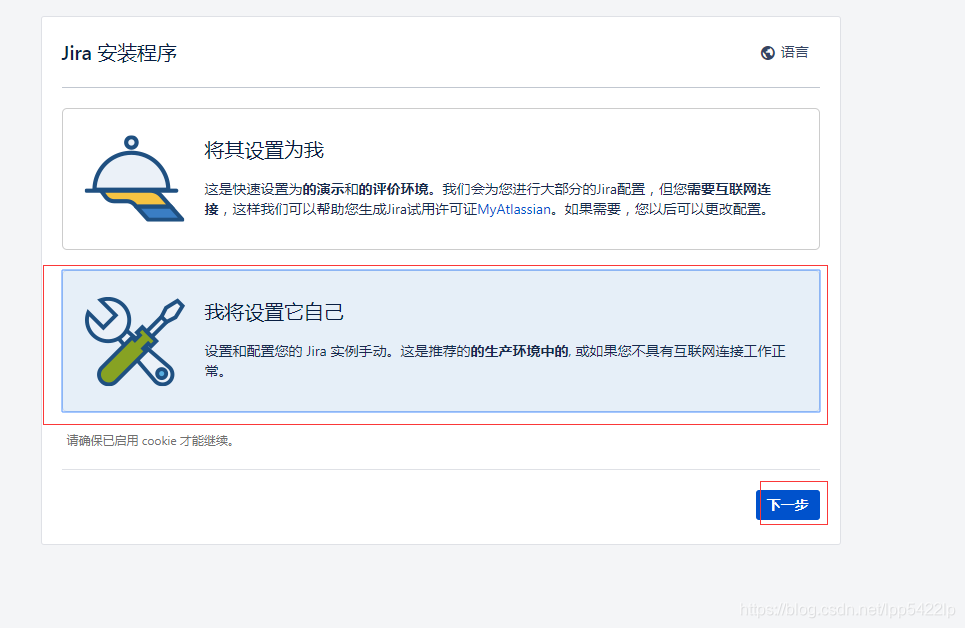Click the 下一步 next button
This screenshot has height=628, width=965.
coord(788,505)
